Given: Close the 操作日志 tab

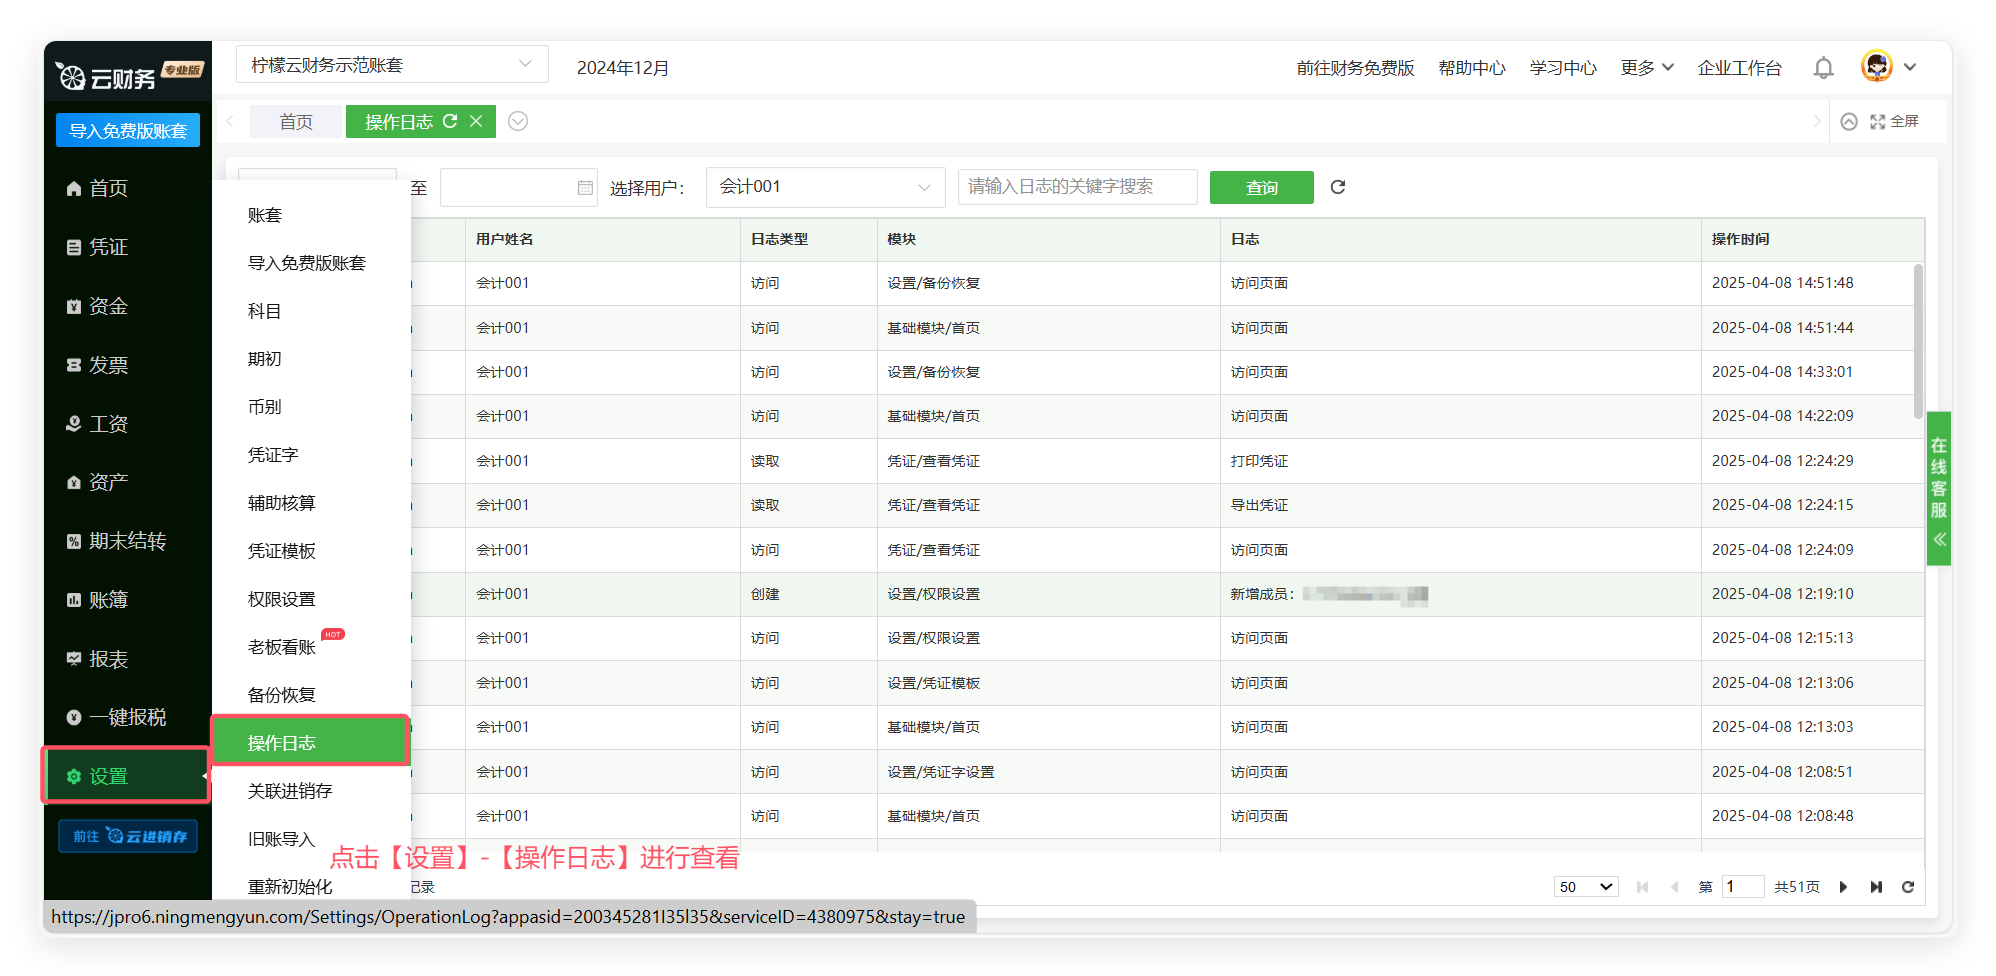Looking at the screenshot, I should [476, 121].
